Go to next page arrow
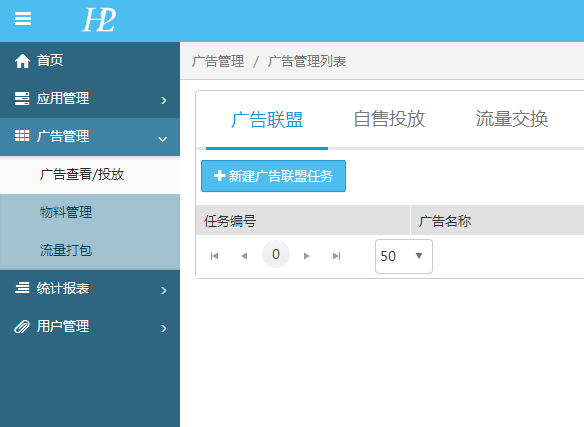This screenshot has height=427, width=584. 307,256
